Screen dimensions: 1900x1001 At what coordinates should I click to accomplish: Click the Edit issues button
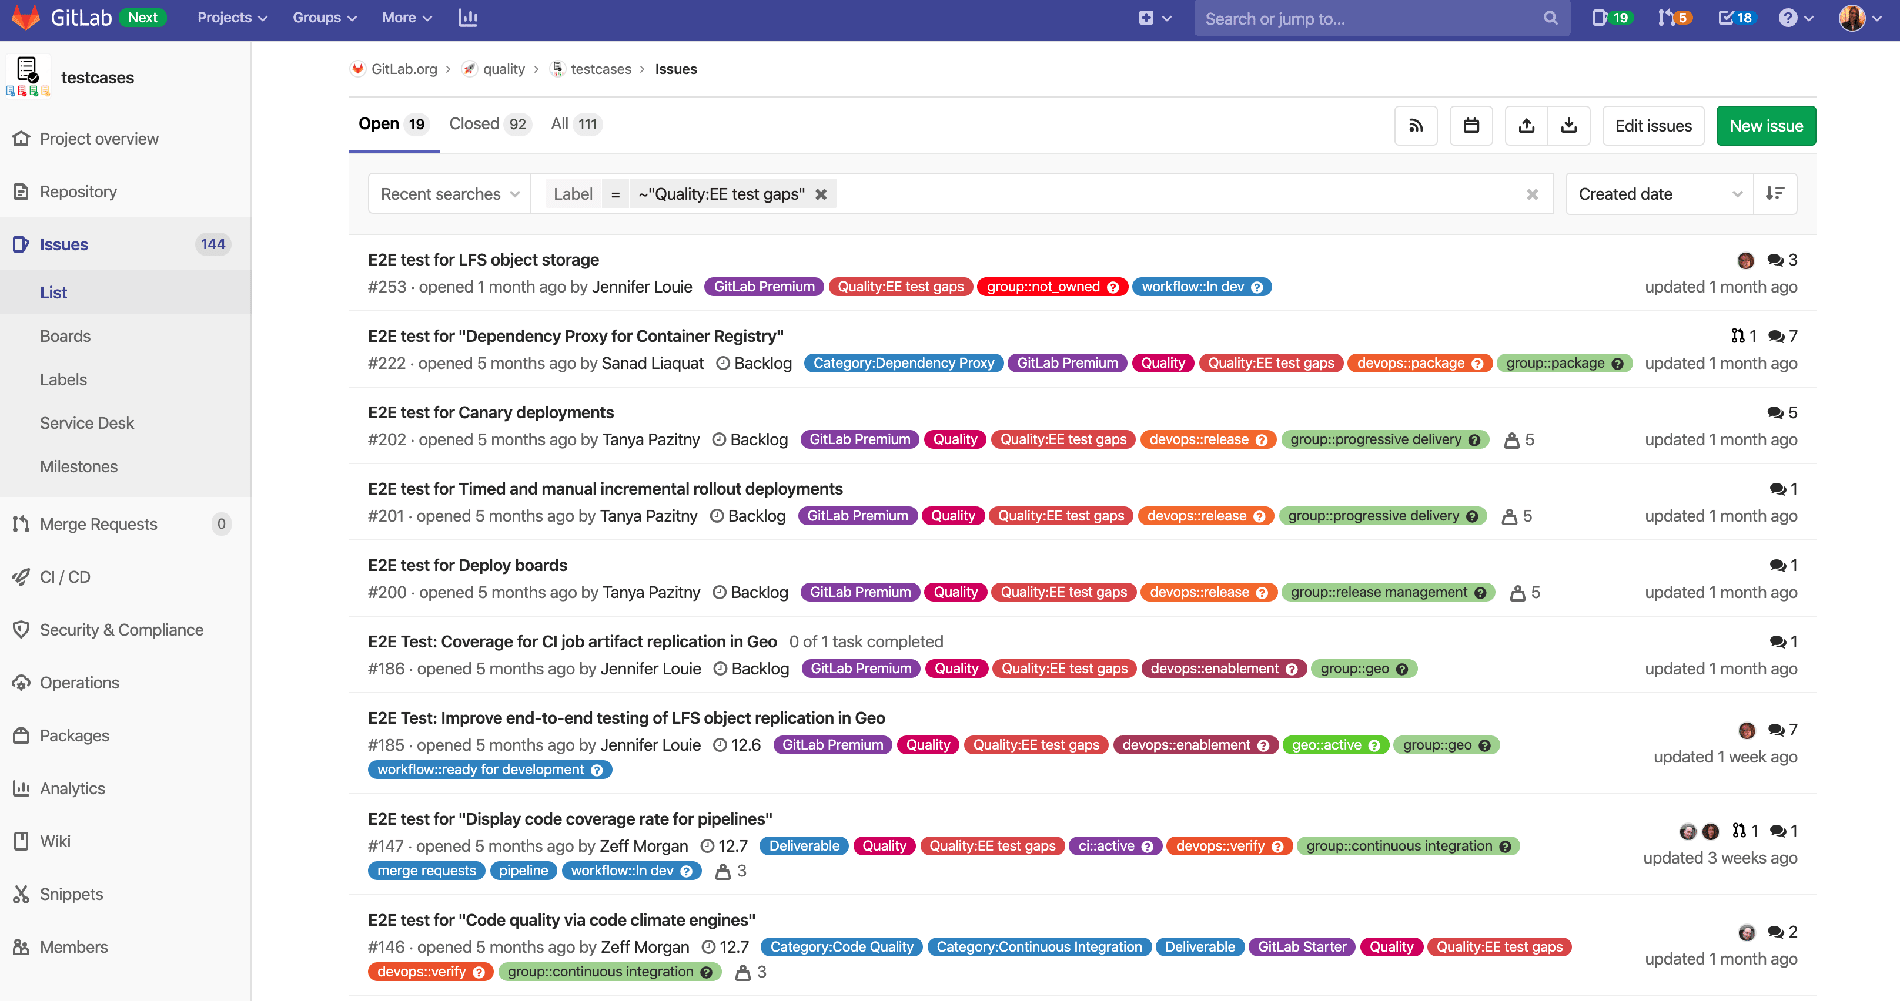pos(1653,126)
